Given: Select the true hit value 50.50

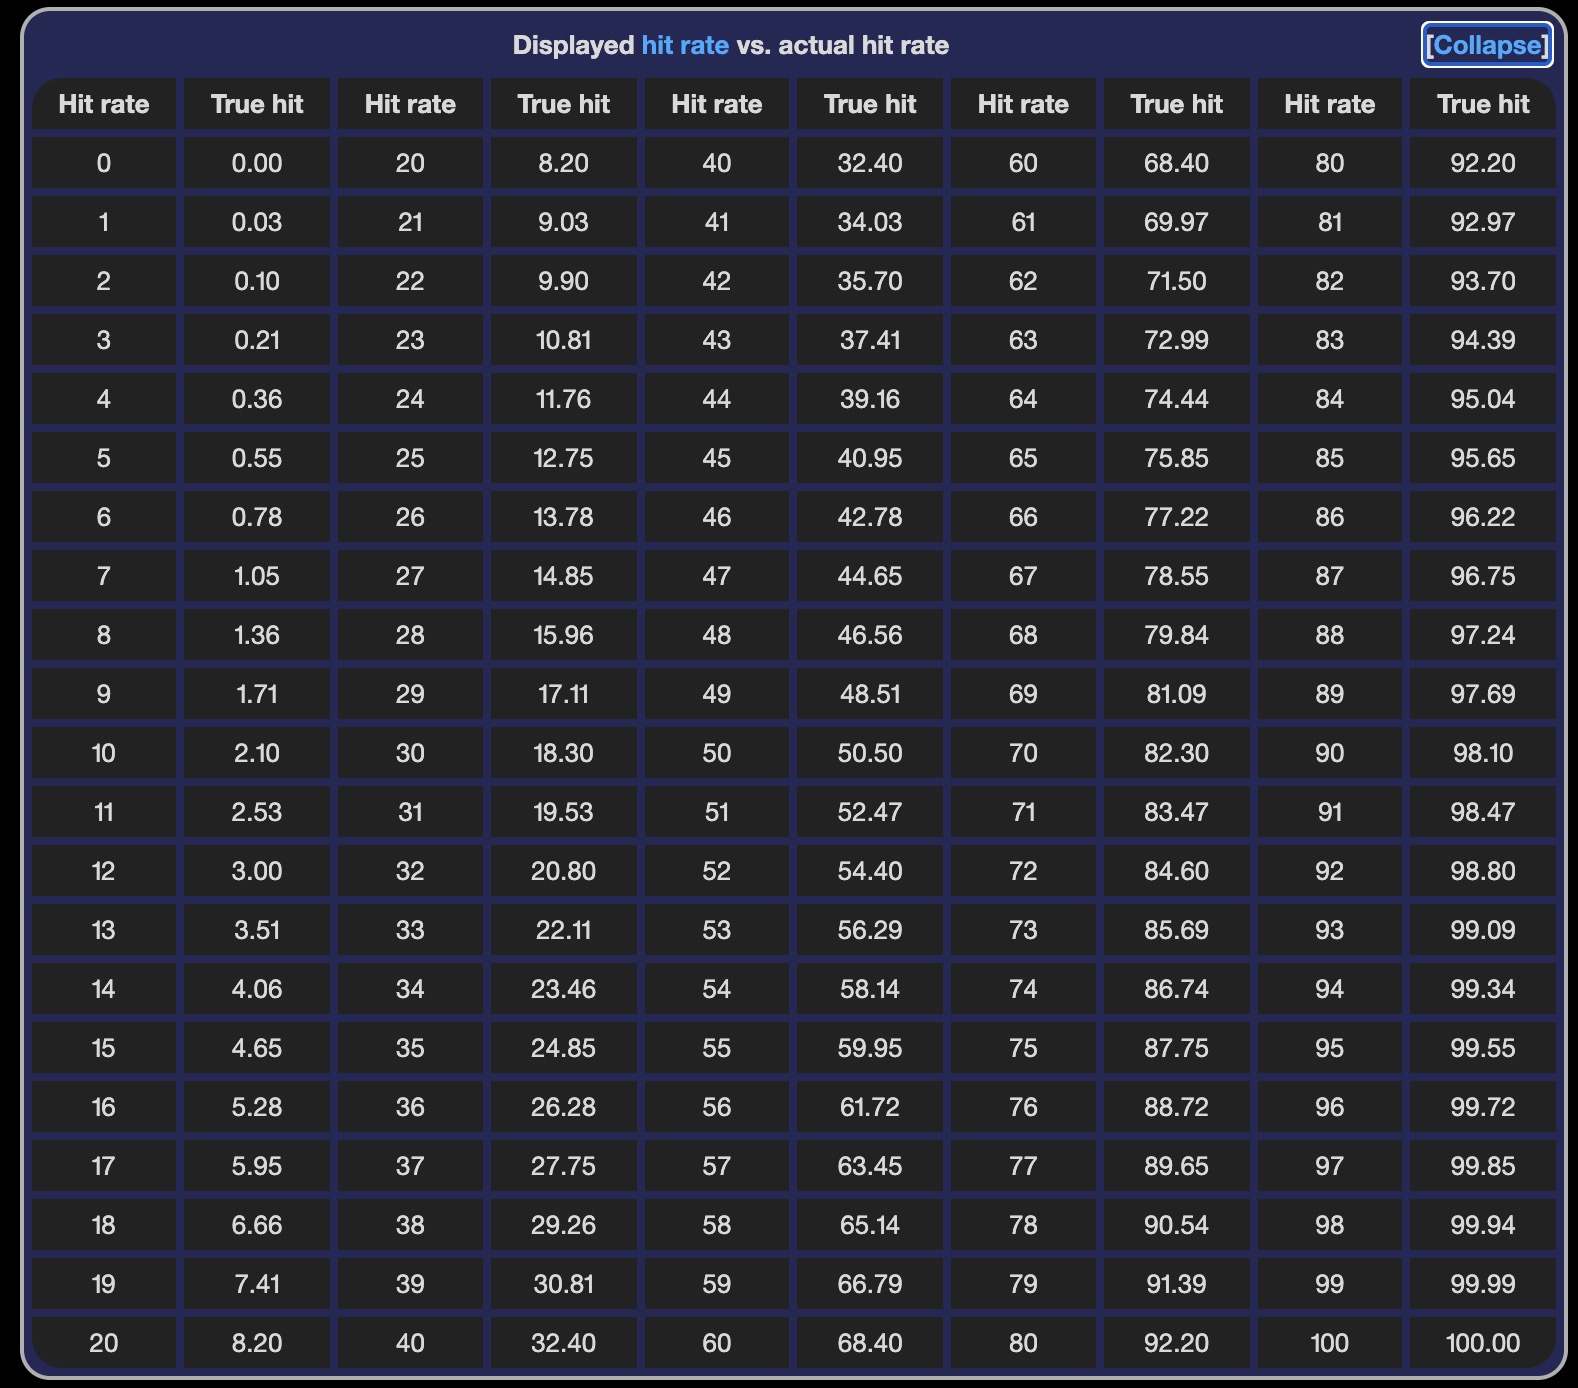Looking at the screenshot, I should 870,753.
